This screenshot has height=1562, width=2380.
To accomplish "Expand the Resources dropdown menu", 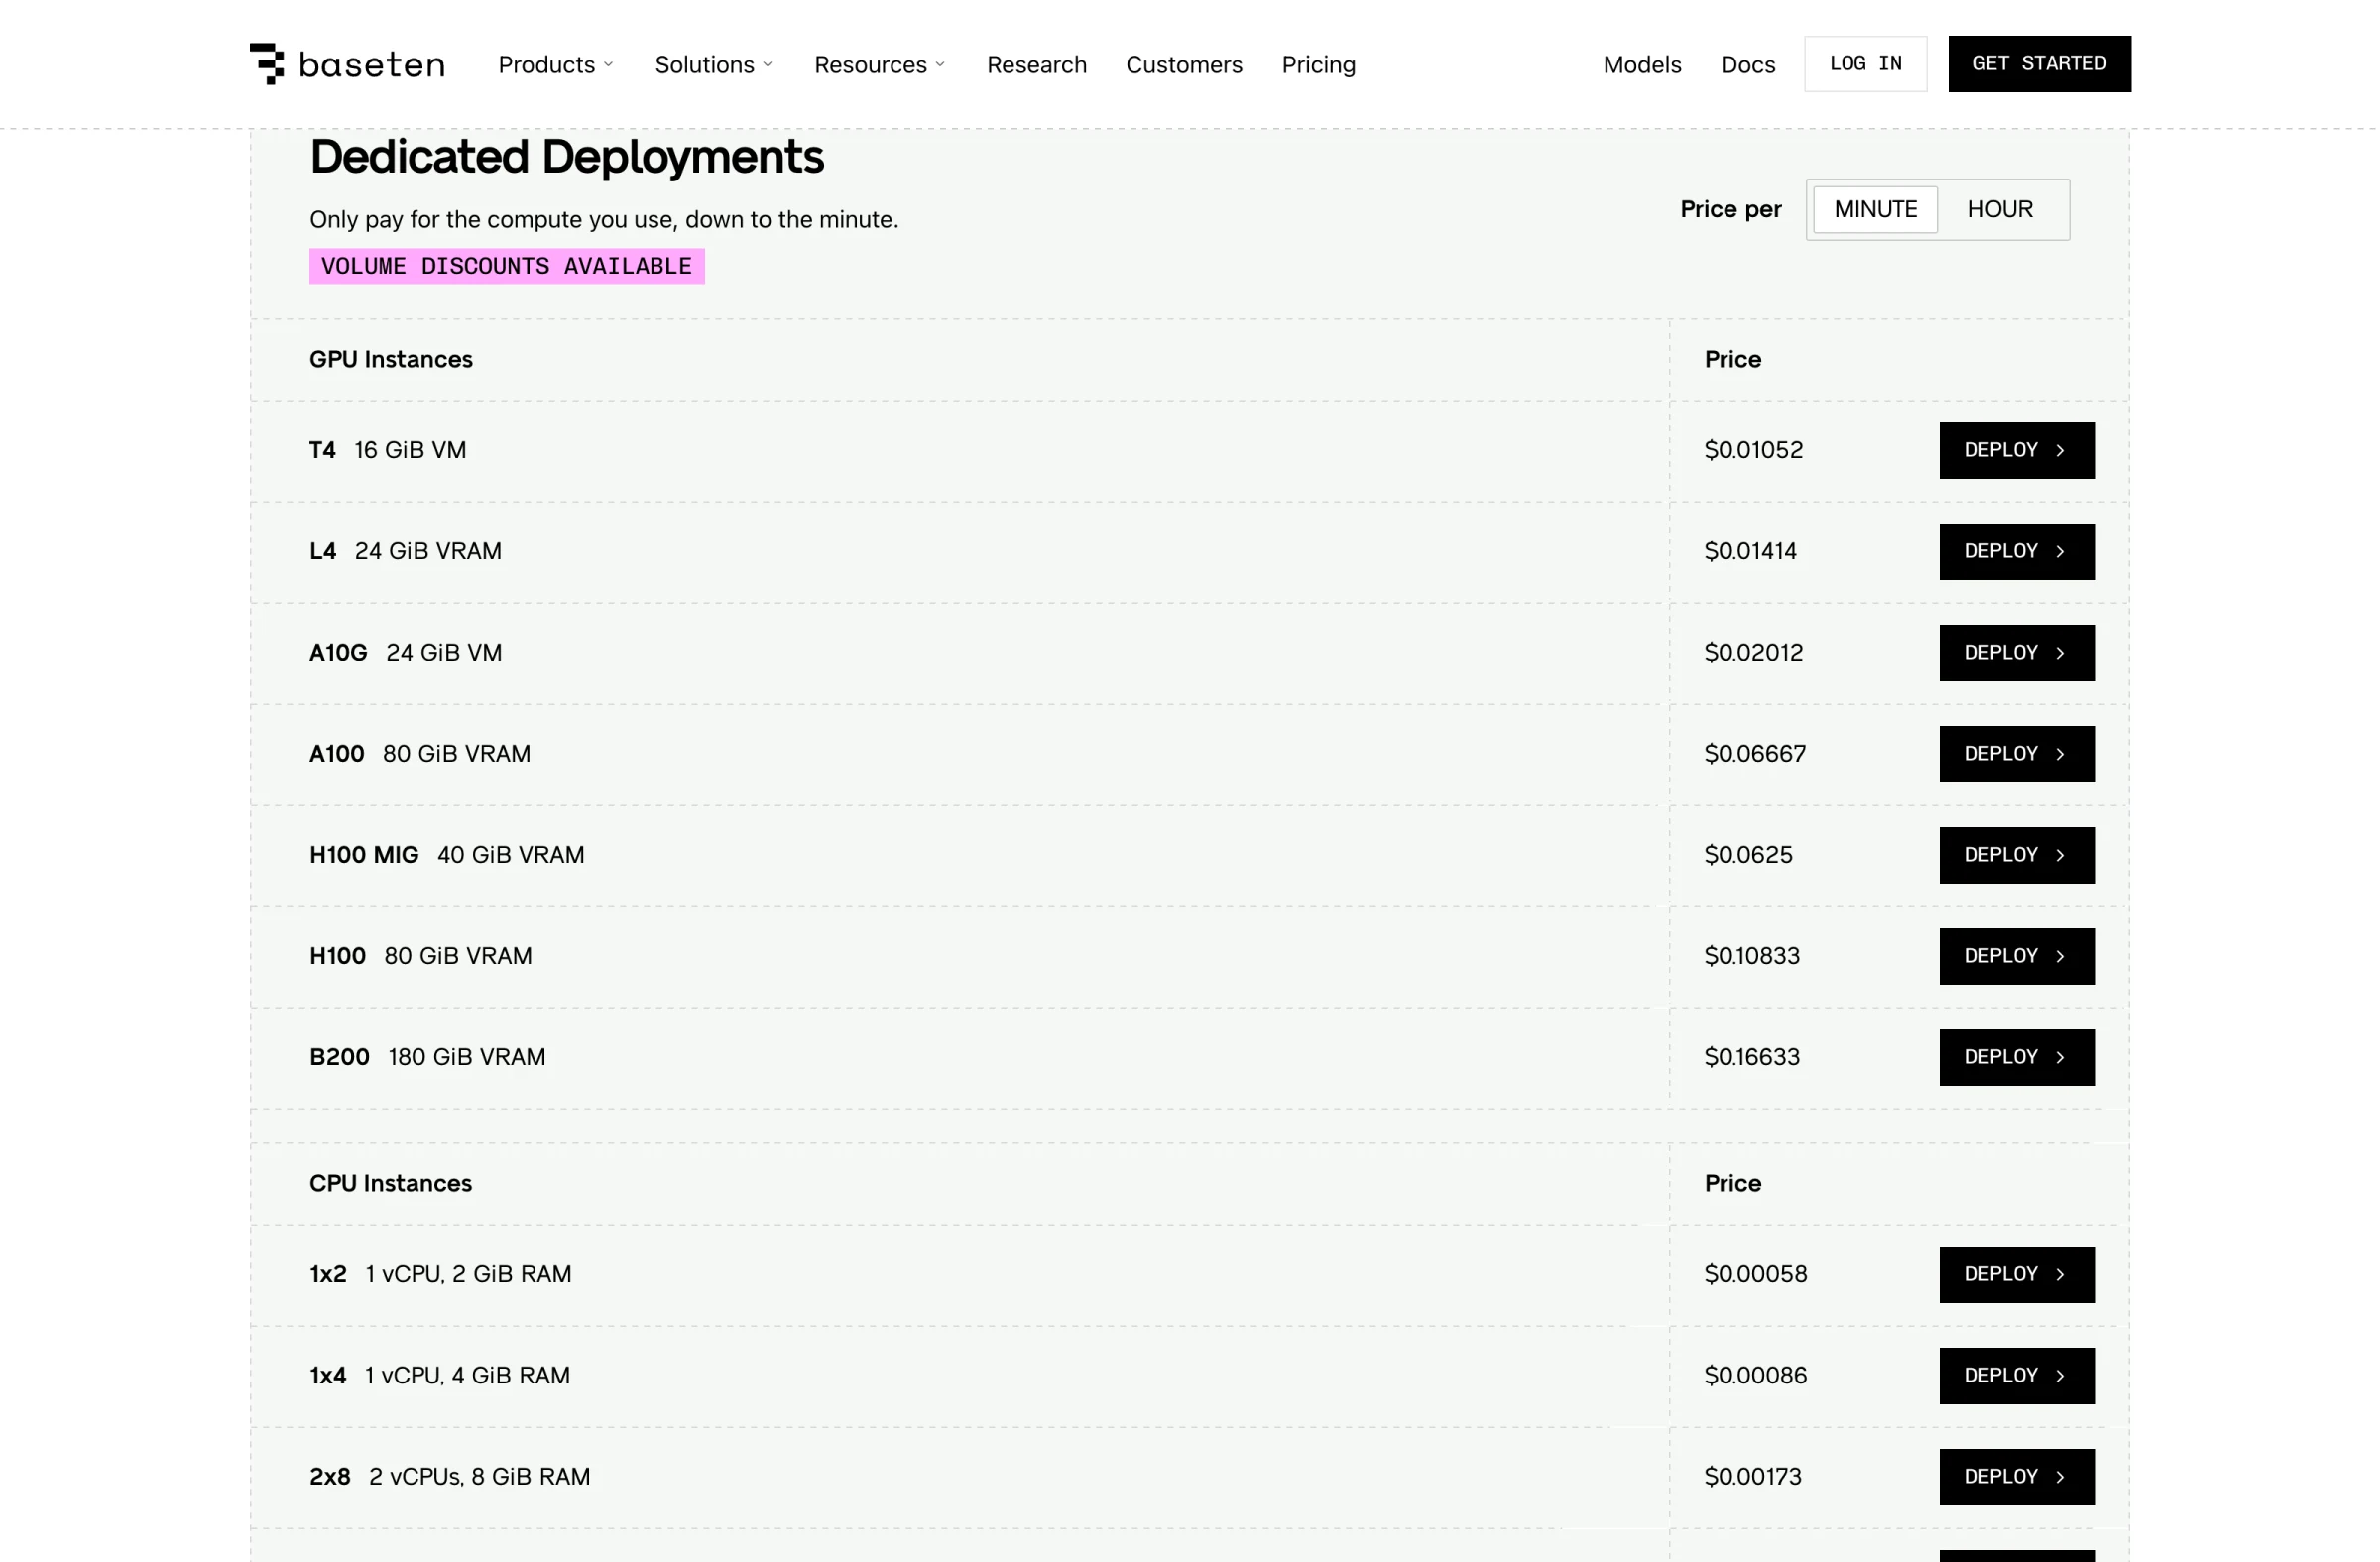I will [880, 65].
